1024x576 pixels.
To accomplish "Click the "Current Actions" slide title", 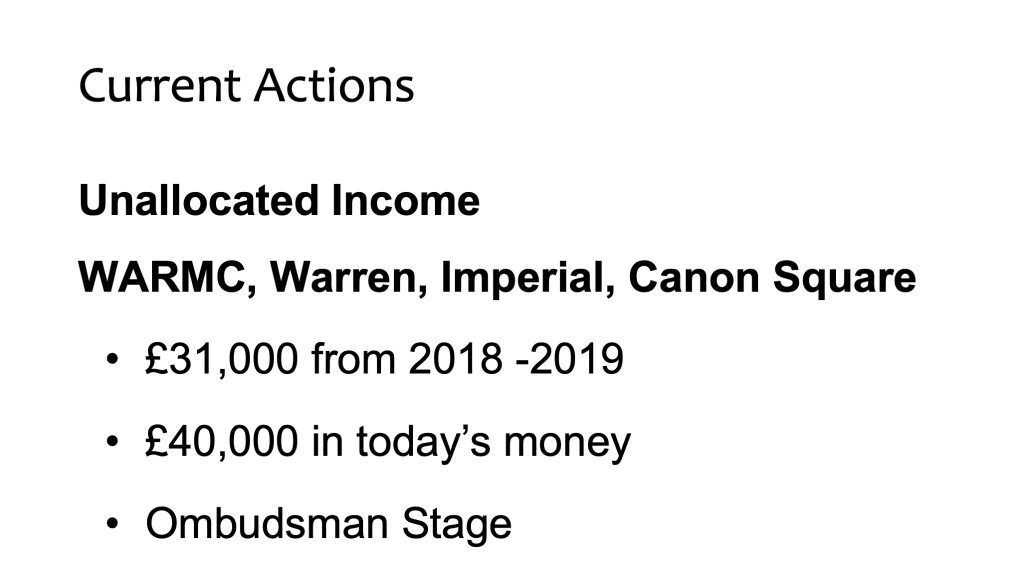I will [246, 86].
